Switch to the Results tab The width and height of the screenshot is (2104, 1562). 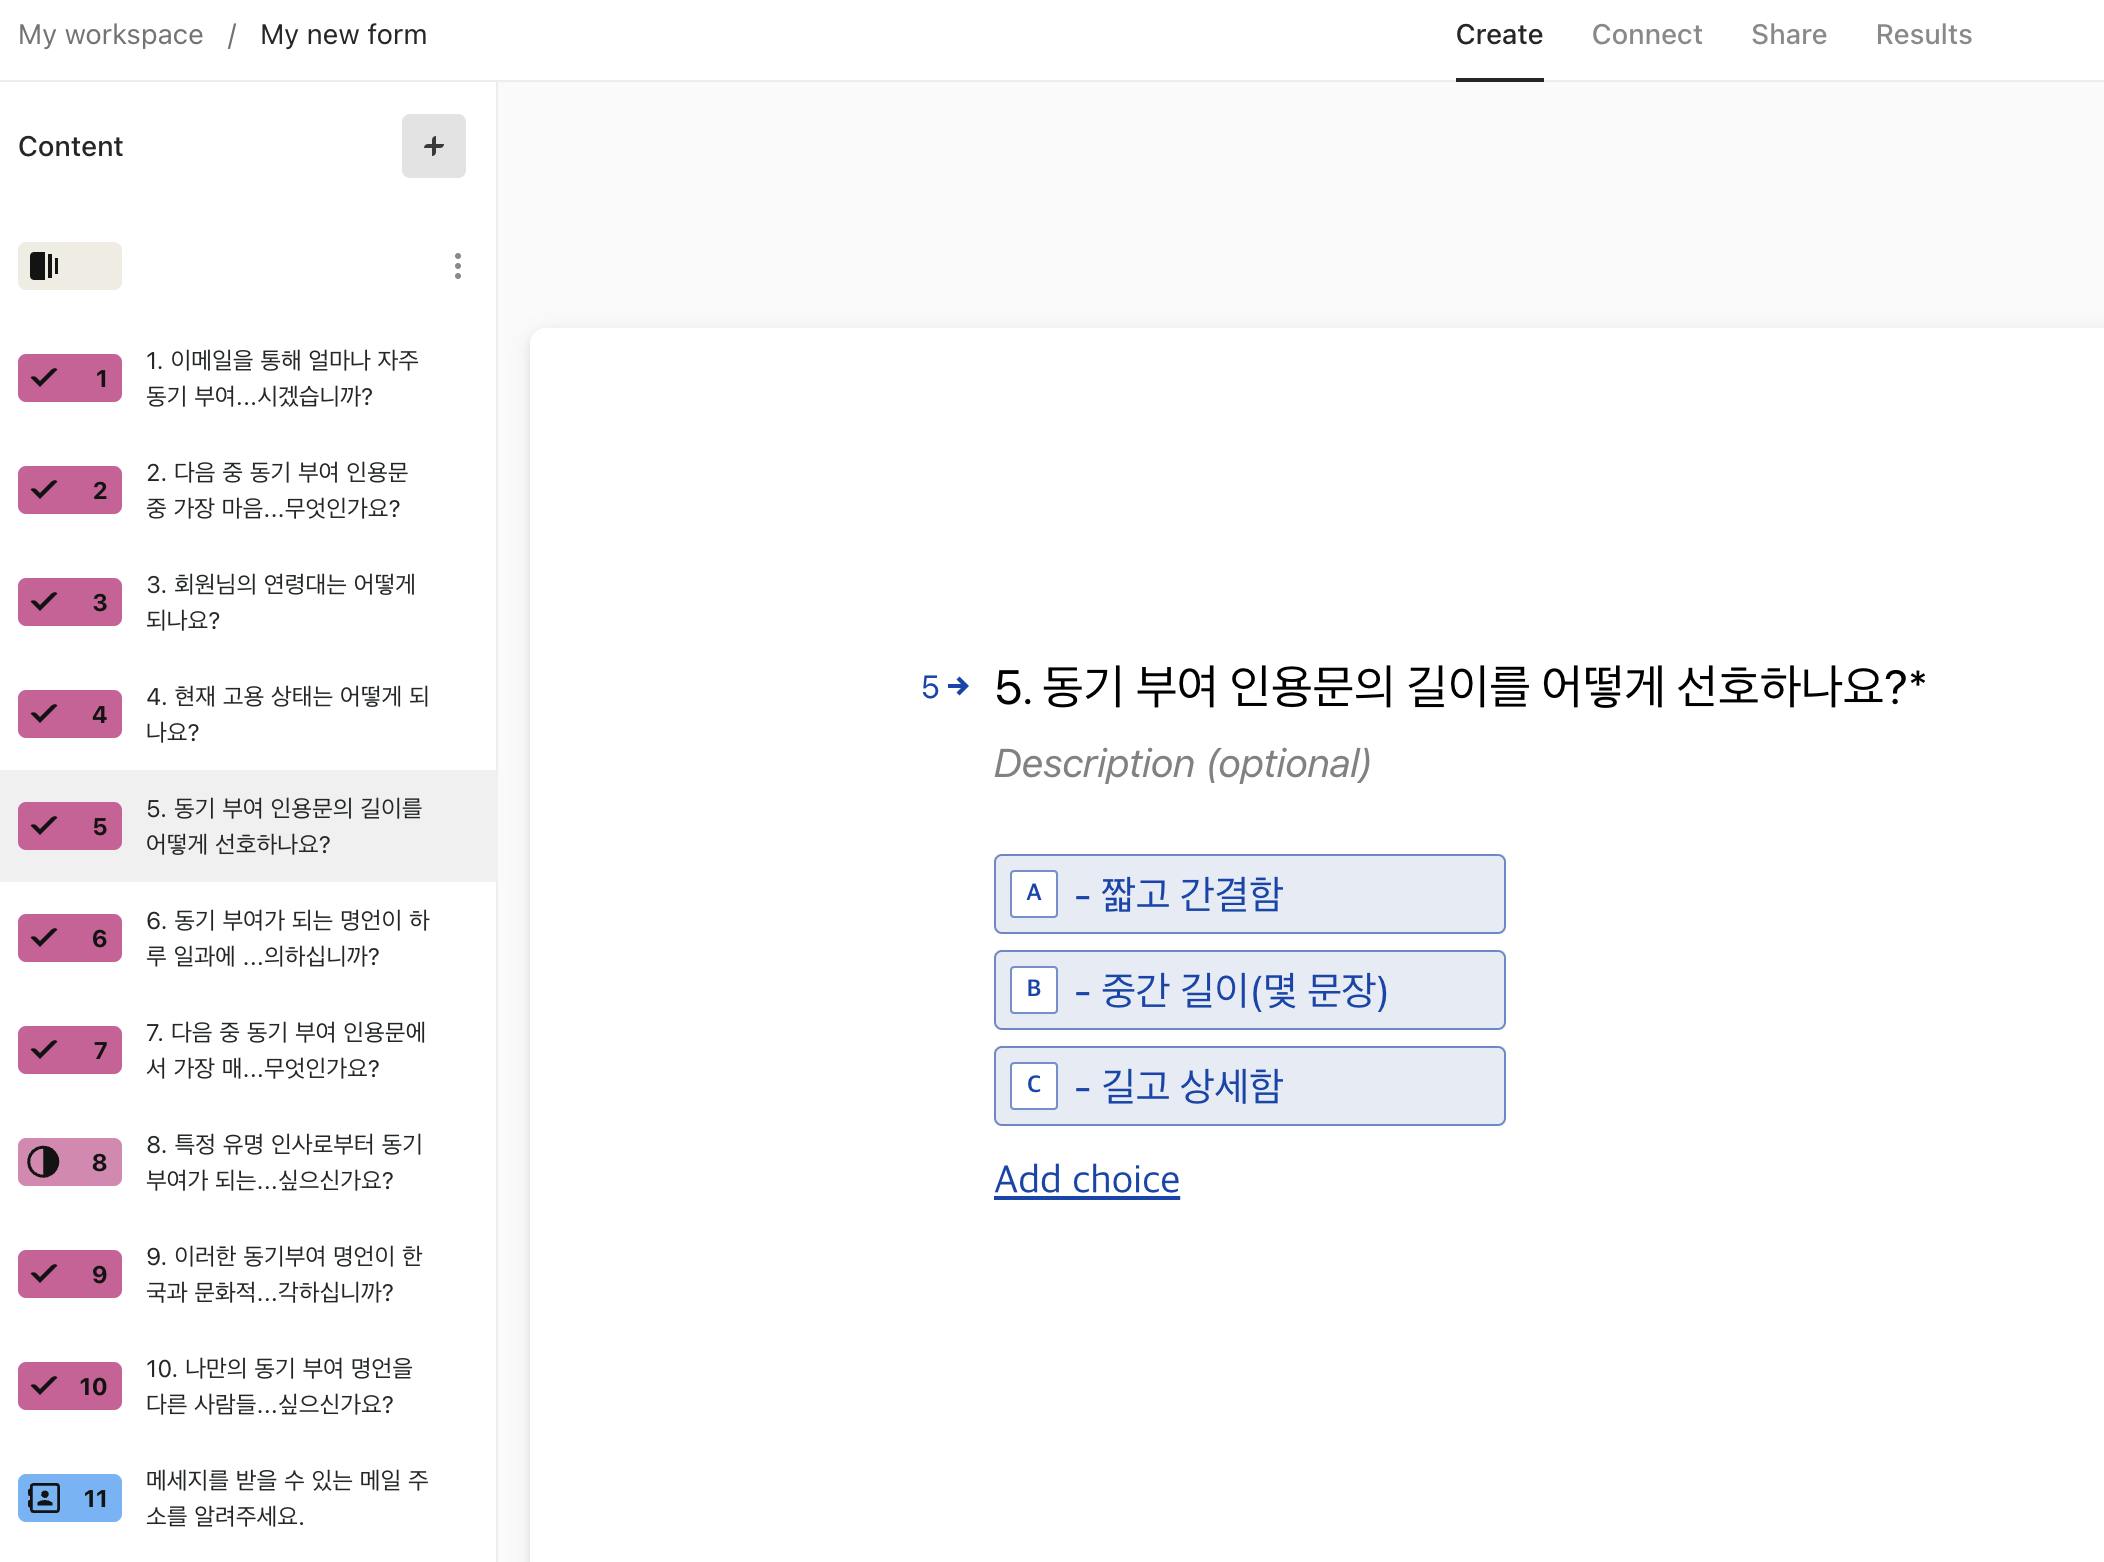click(1922, 34)
